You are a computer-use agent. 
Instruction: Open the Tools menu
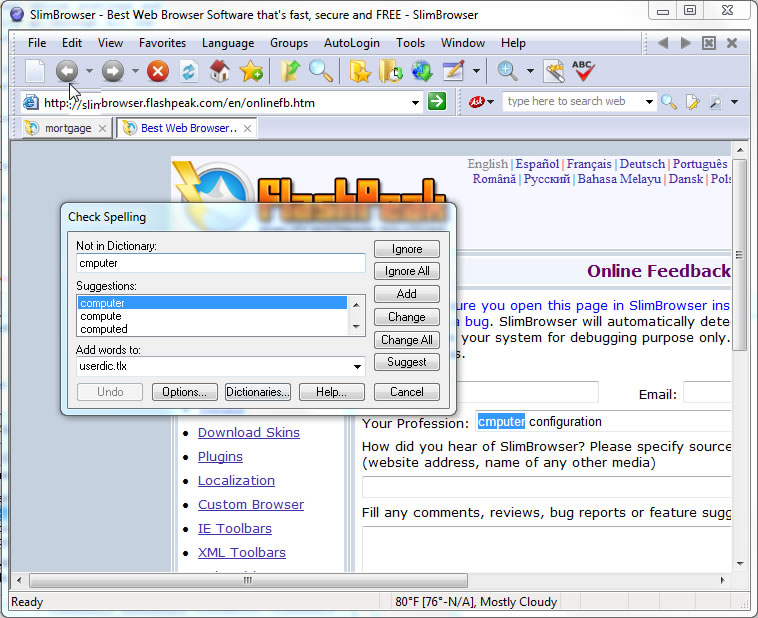pyautogui.click(x=410, y=43)
